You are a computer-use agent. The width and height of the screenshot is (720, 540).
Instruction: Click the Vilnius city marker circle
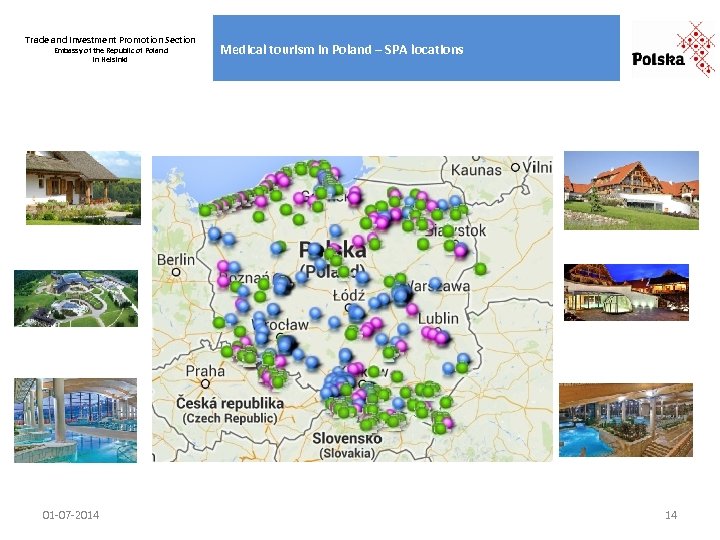(516, 168)
